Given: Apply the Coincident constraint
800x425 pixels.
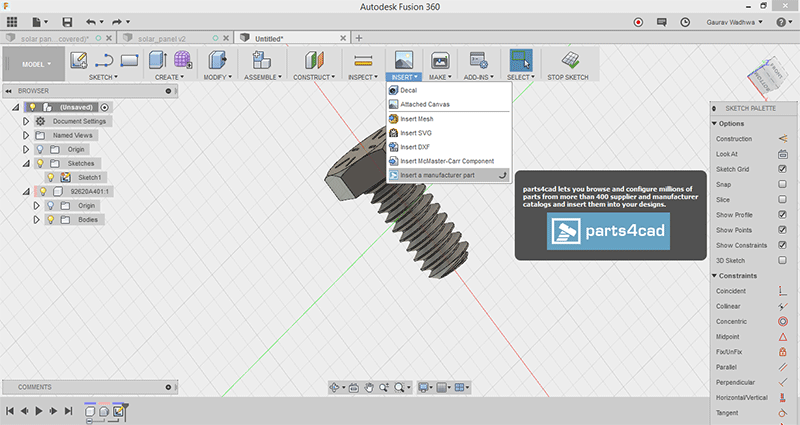Looking at the screenshot, I should [783, 291].
